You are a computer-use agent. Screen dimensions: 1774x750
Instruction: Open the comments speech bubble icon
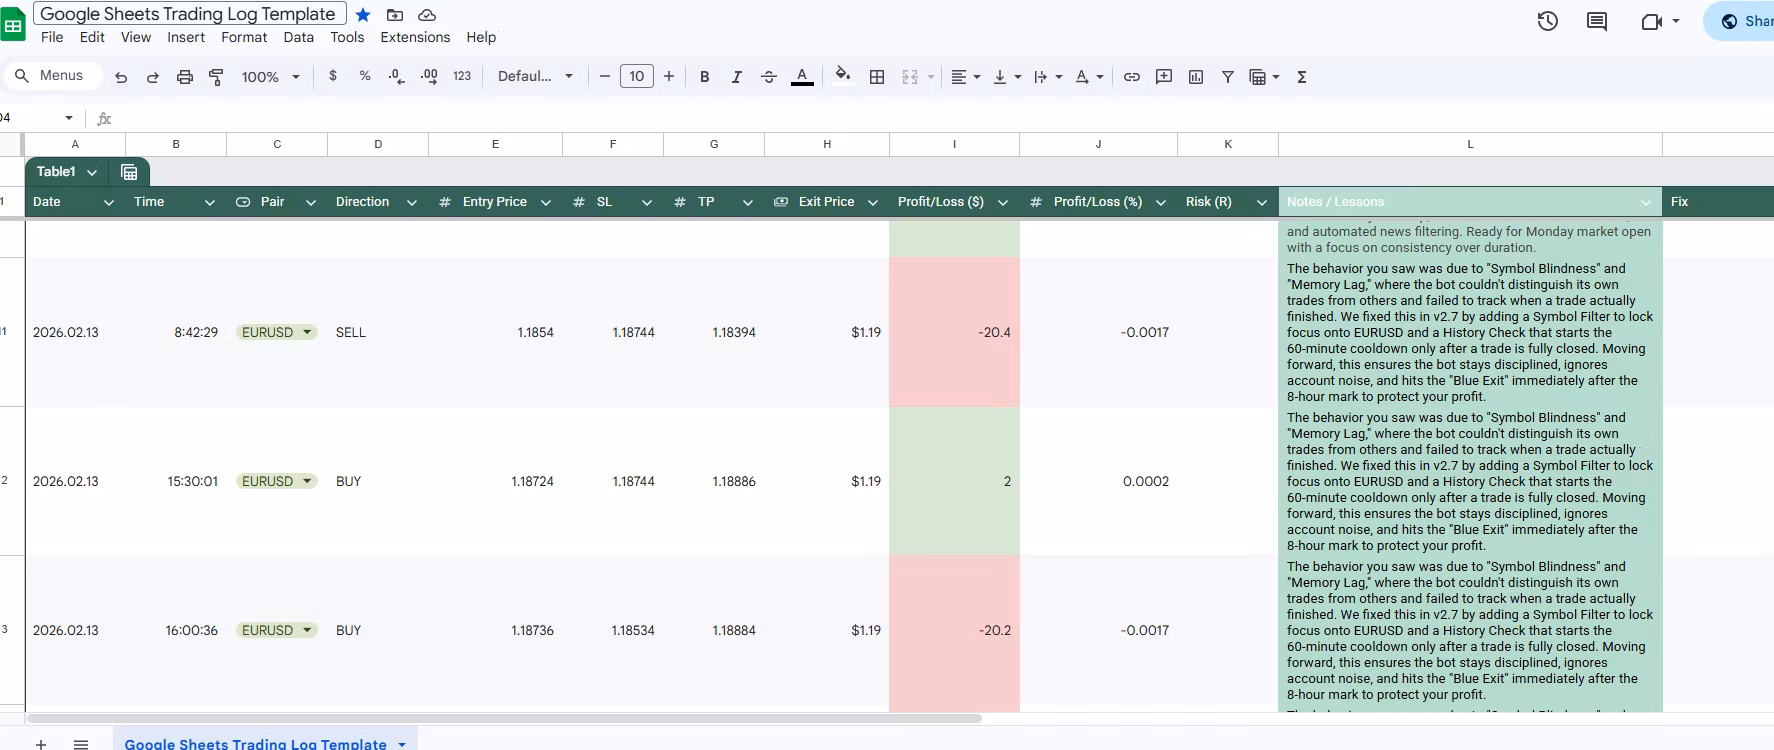[x=1597, y=21]
